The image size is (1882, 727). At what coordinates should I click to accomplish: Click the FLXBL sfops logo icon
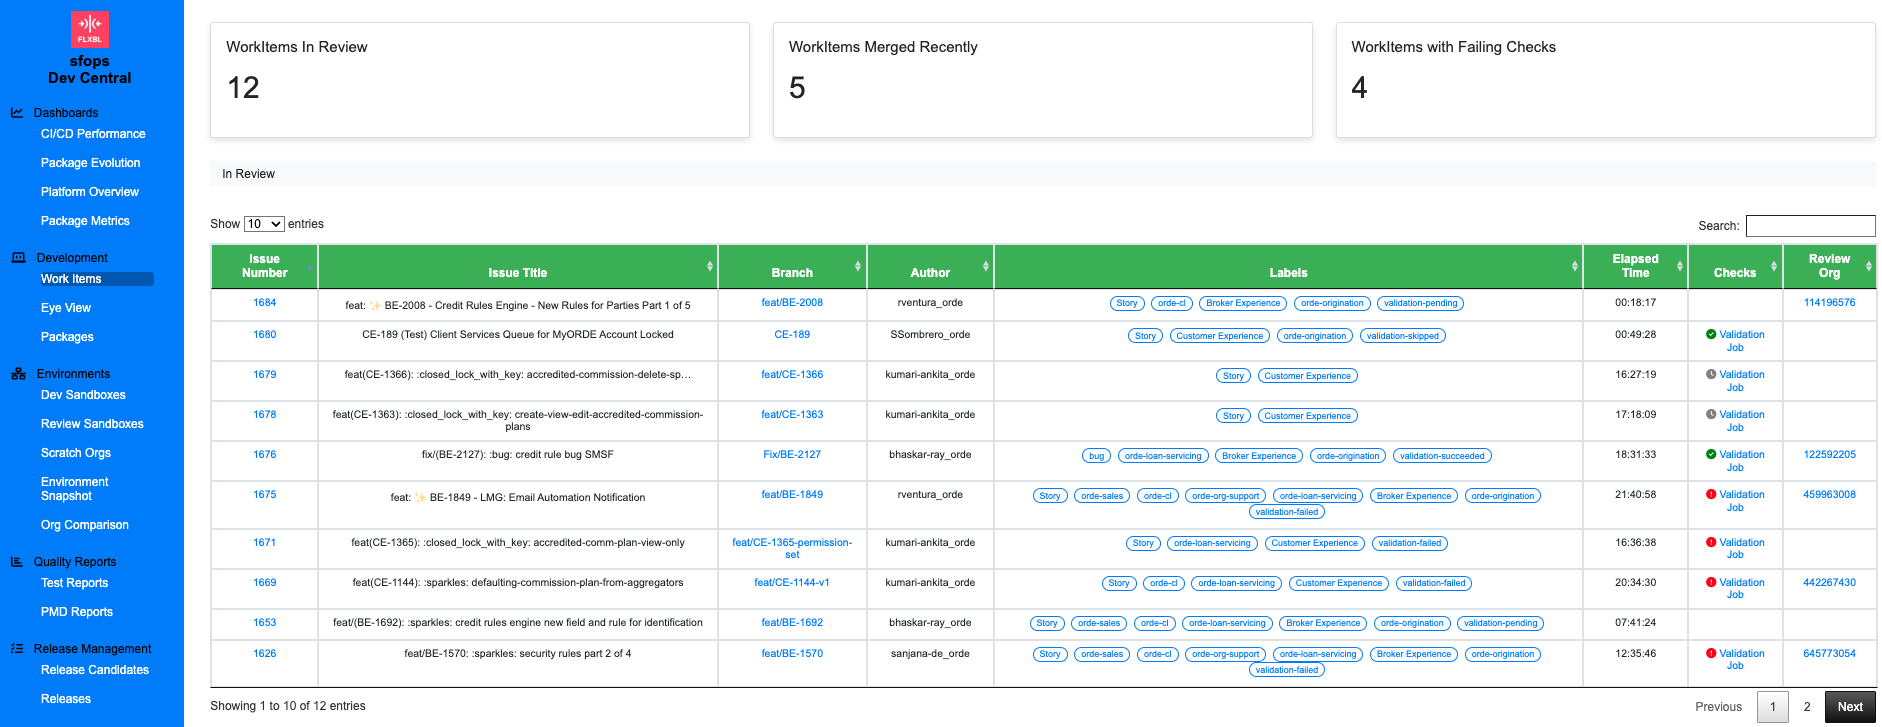click(90, 29)
